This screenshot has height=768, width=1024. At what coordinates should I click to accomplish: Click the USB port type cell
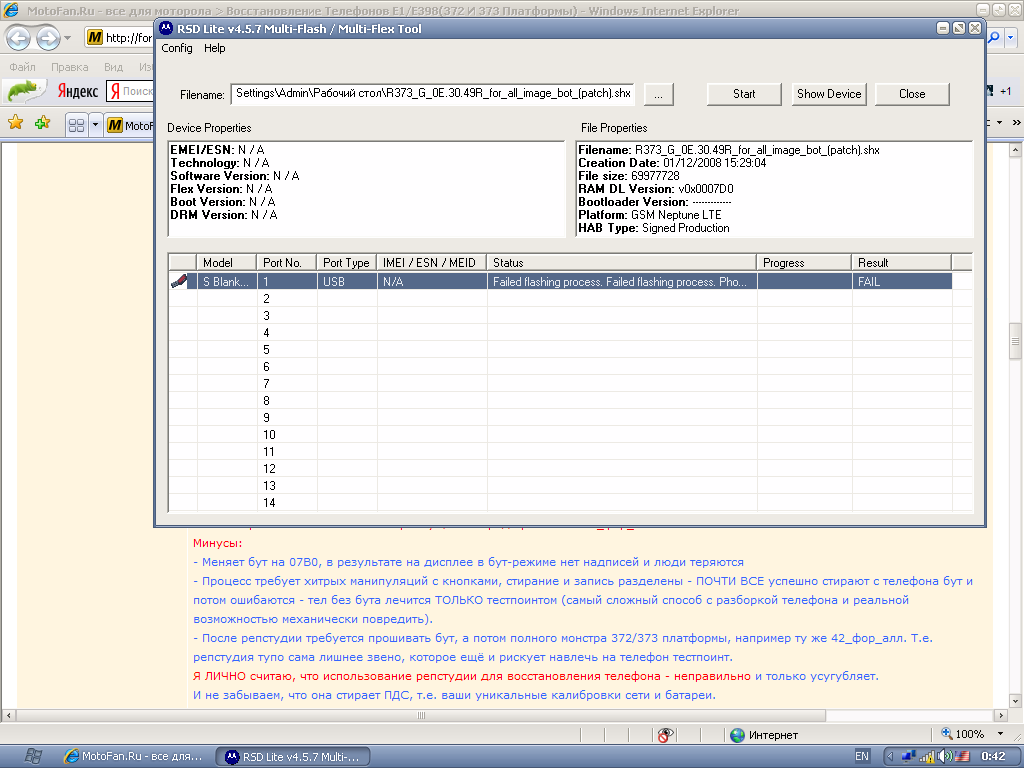point(347,281)
